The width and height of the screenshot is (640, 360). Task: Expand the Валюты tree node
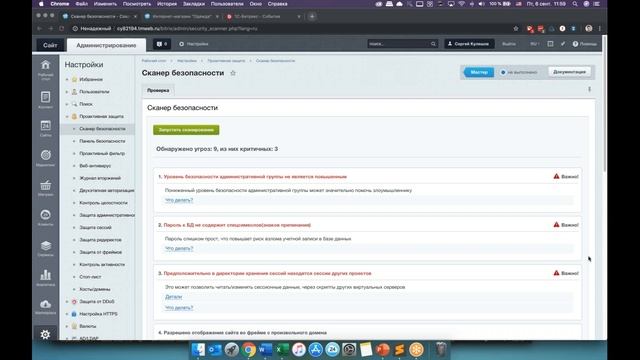(x=67, y=326)
